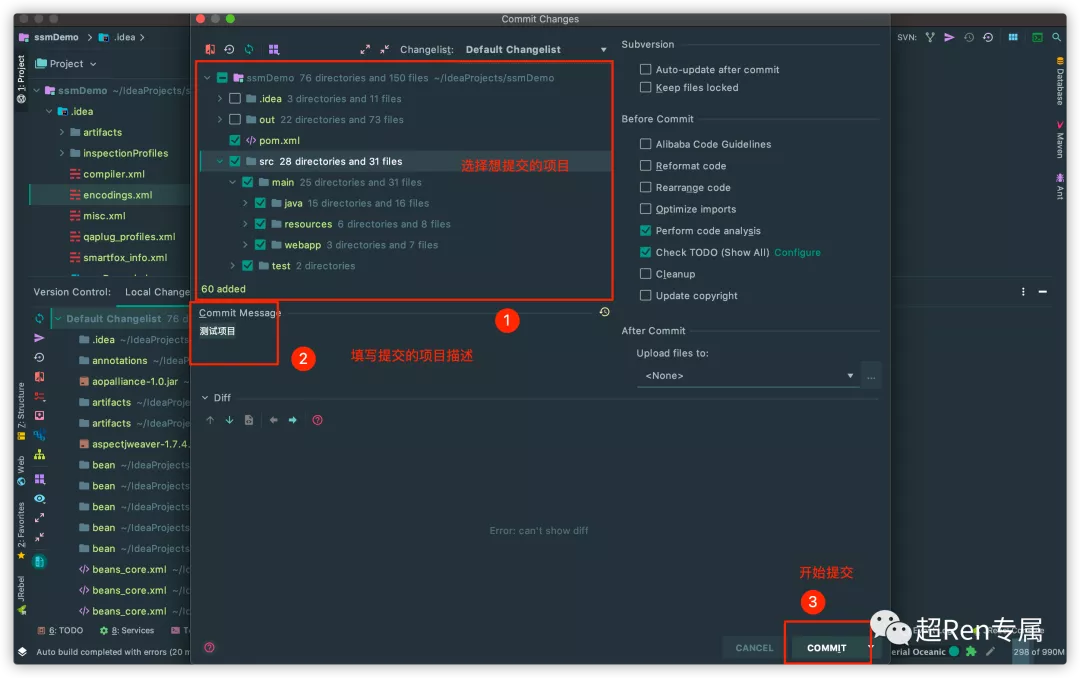1080x678 pixels.
Task: Open the Local Changes tab
Action: (x=156, y=292)
